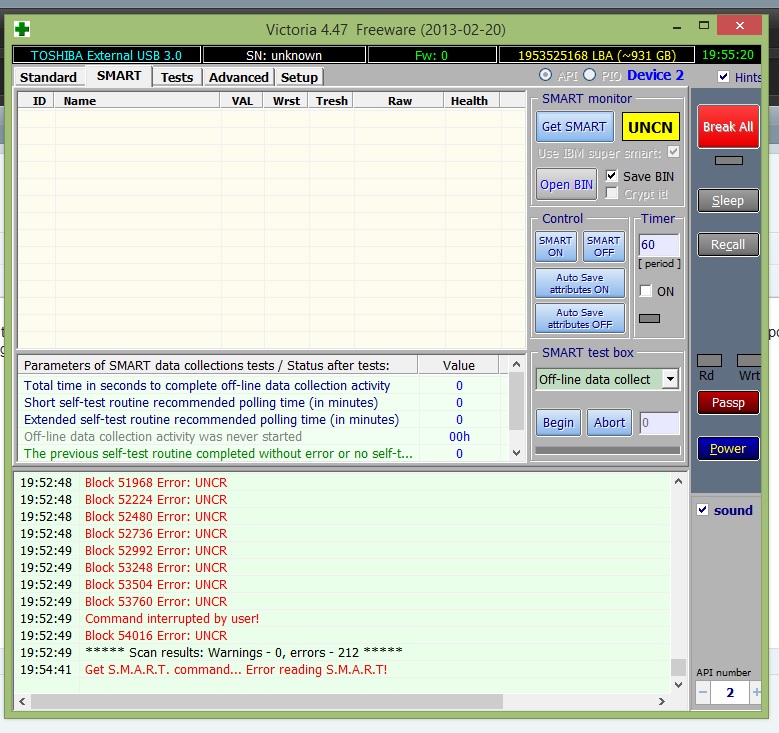Turn SMART OFF in Control panel
Viewport: 779px width, 733px height.
click(603, 246)
